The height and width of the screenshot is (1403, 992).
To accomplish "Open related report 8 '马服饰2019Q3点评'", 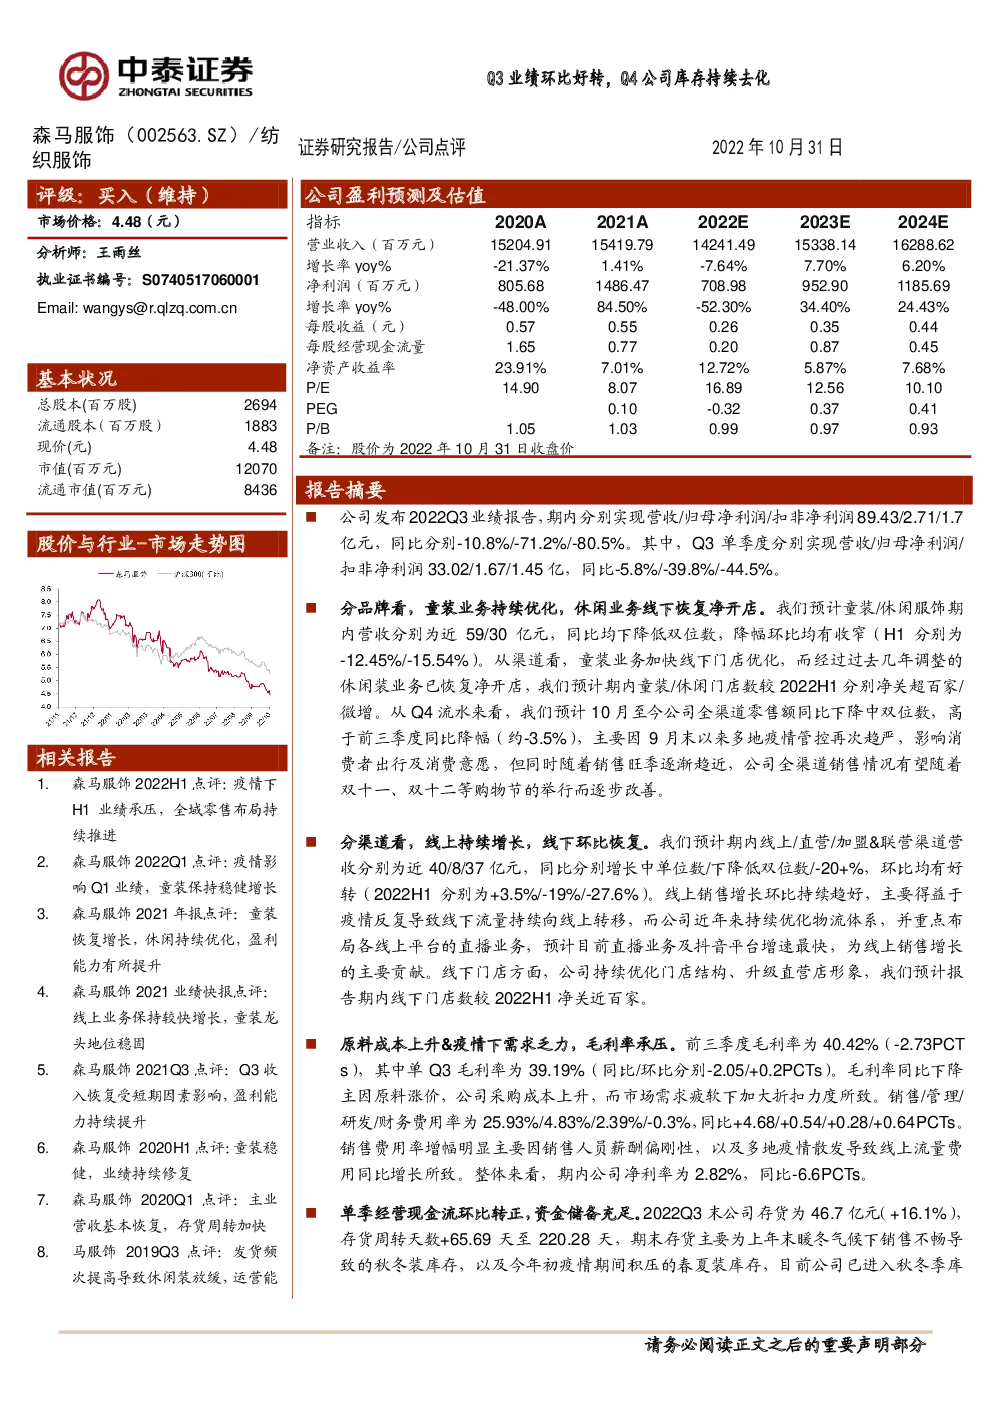I will coord(174,1264).
